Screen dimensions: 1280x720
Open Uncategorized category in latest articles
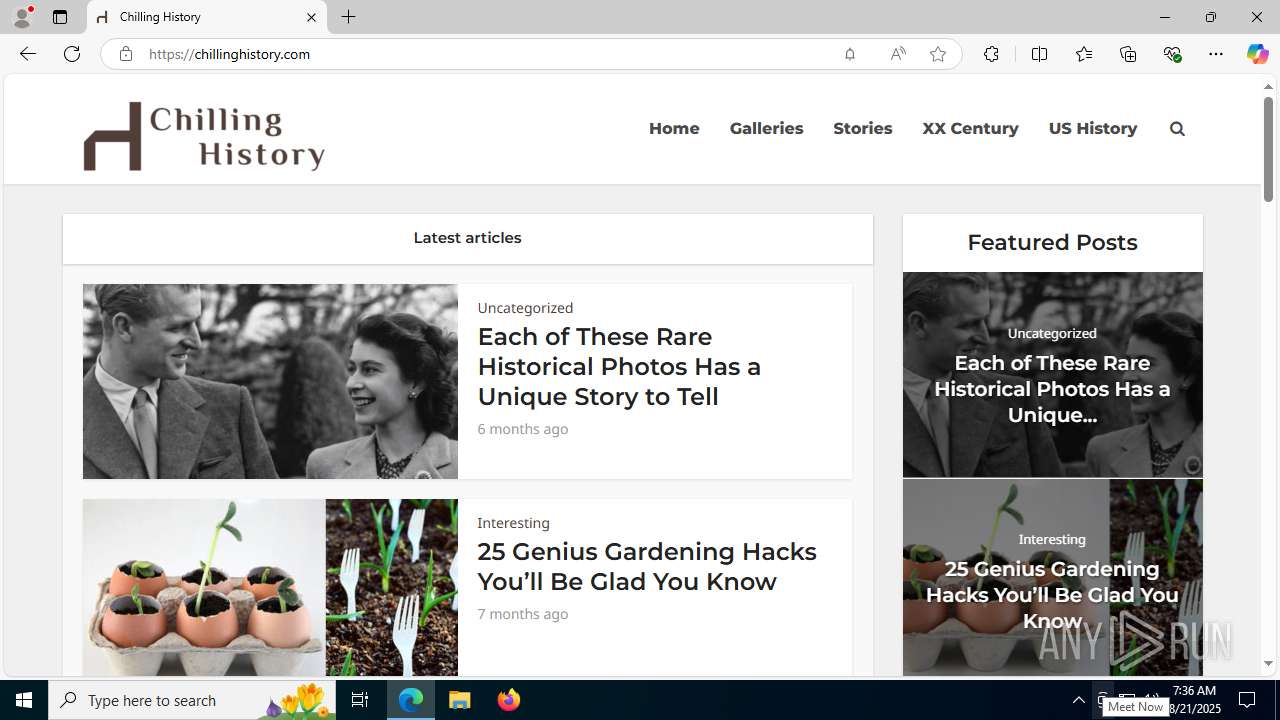coord(525,308)
